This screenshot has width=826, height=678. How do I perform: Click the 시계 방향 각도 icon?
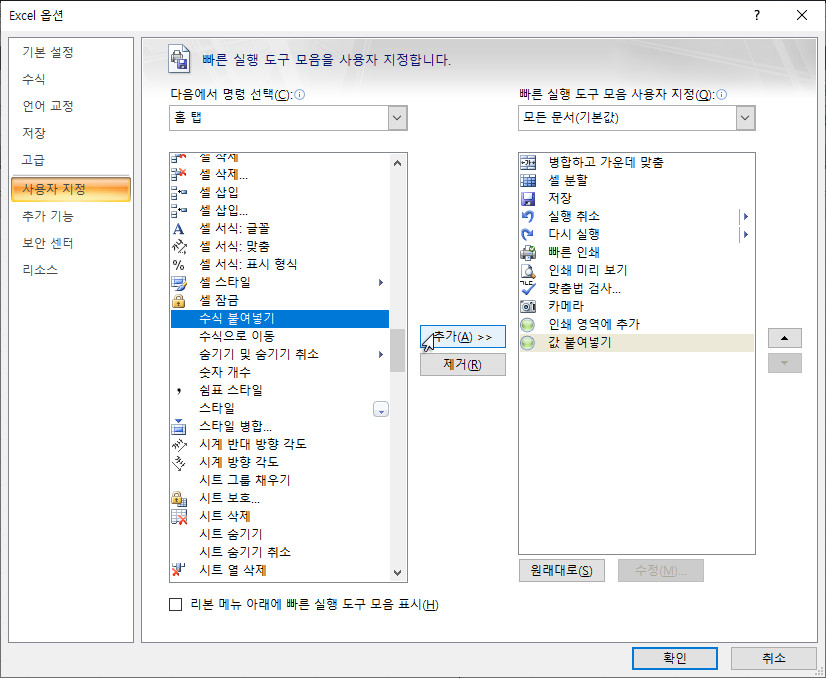179,463
